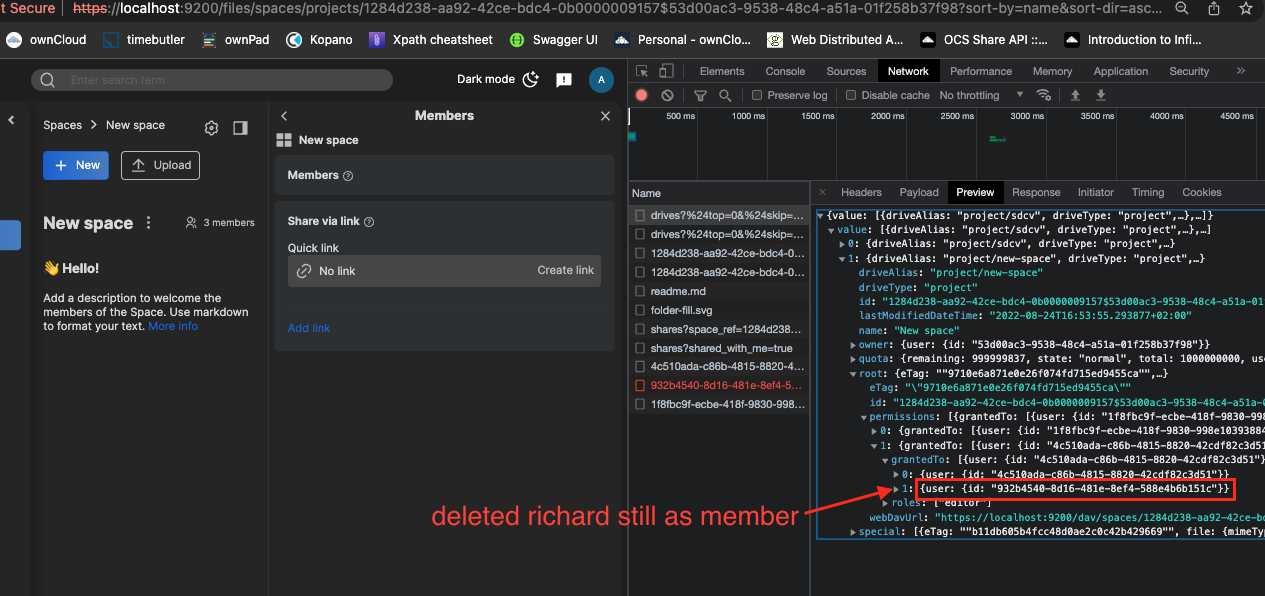The image size is (1265, 596).
Task: Check the Disable cache checkbox
Action: [850, 94]
